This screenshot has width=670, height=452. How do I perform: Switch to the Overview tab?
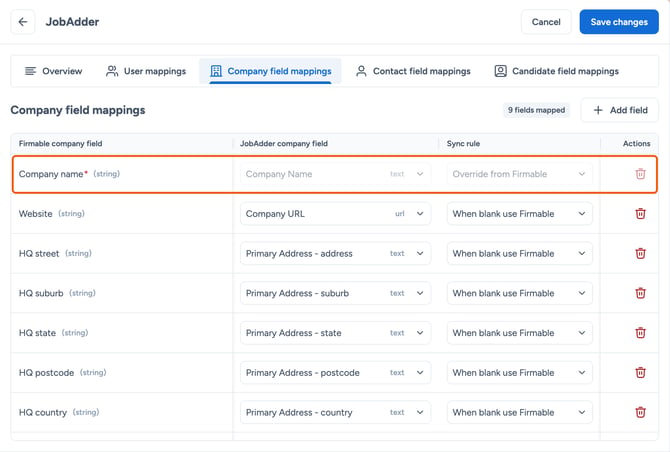click(53, 71)
